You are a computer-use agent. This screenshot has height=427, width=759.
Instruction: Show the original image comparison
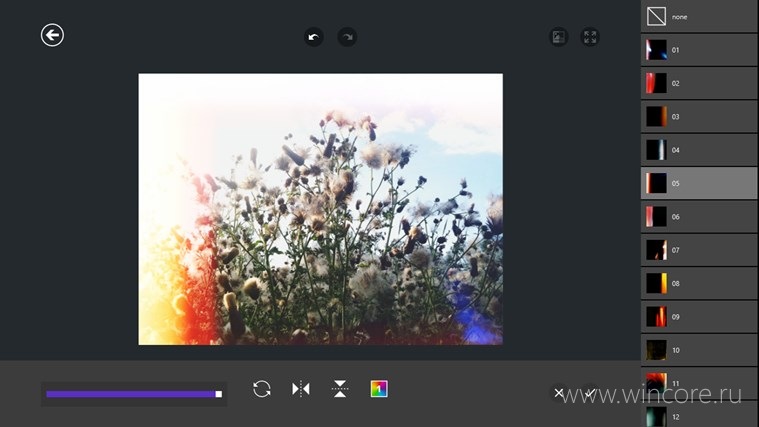click(559, 37)
